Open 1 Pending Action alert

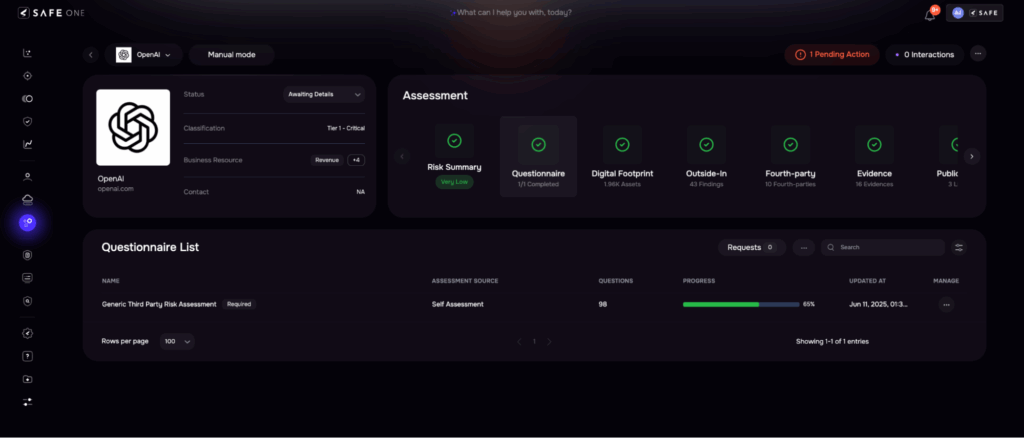point(832,54)
